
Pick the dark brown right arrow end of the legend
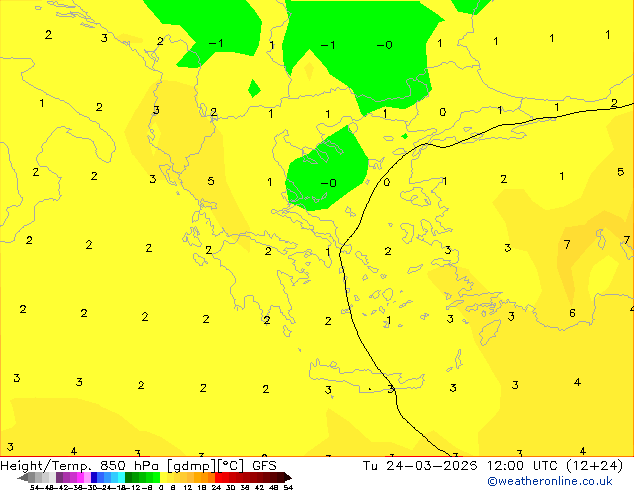pos(288,478)
